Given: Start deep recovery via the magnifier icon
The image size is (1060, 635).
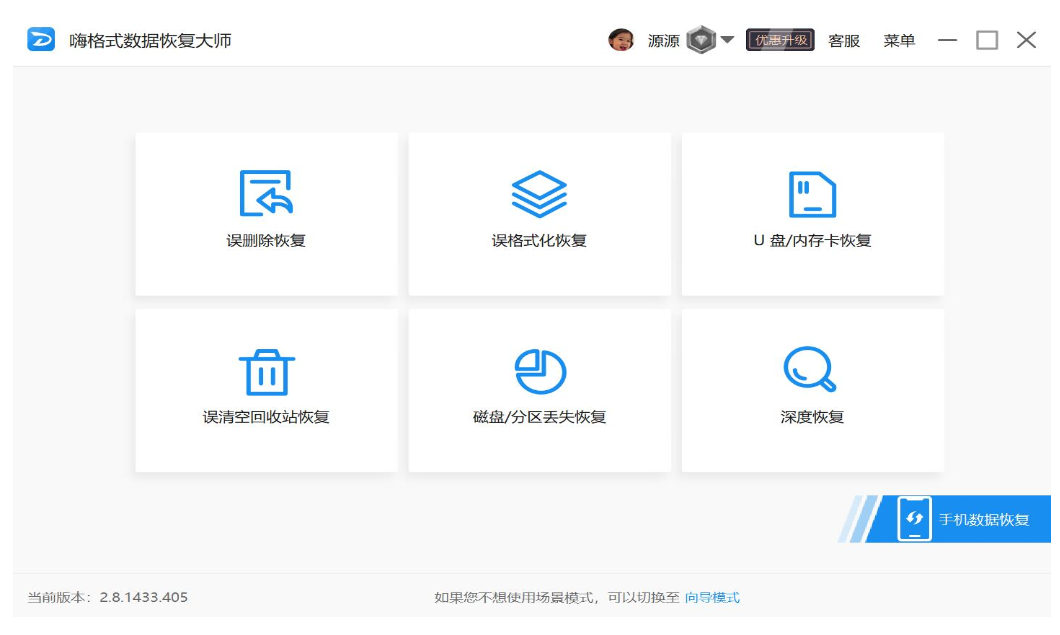Looking at the screenshot, I should point(809,370).
